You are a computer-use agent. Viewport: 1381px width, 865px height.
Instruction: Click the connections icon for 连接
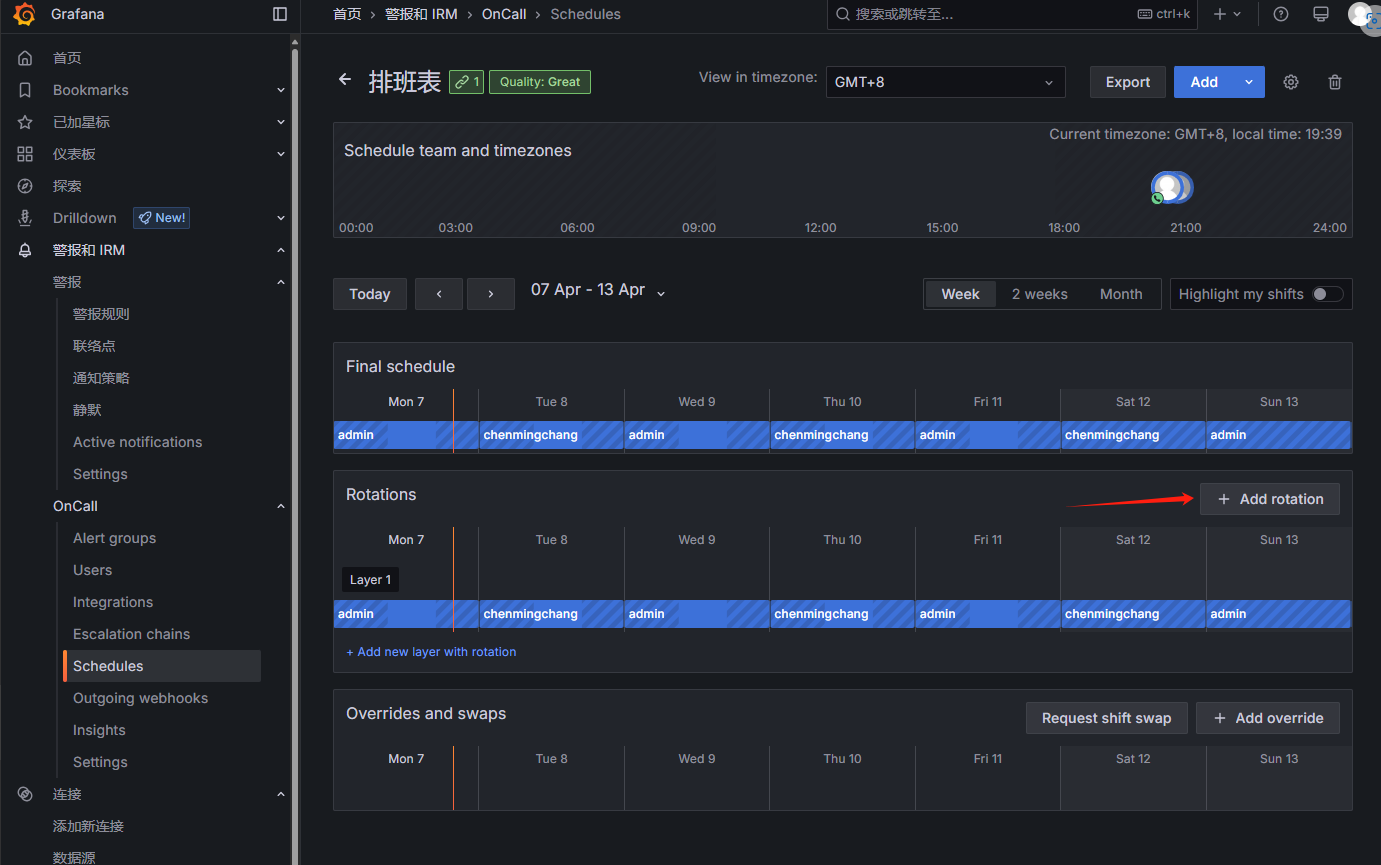pyautogui.click(x=25, y=794)
